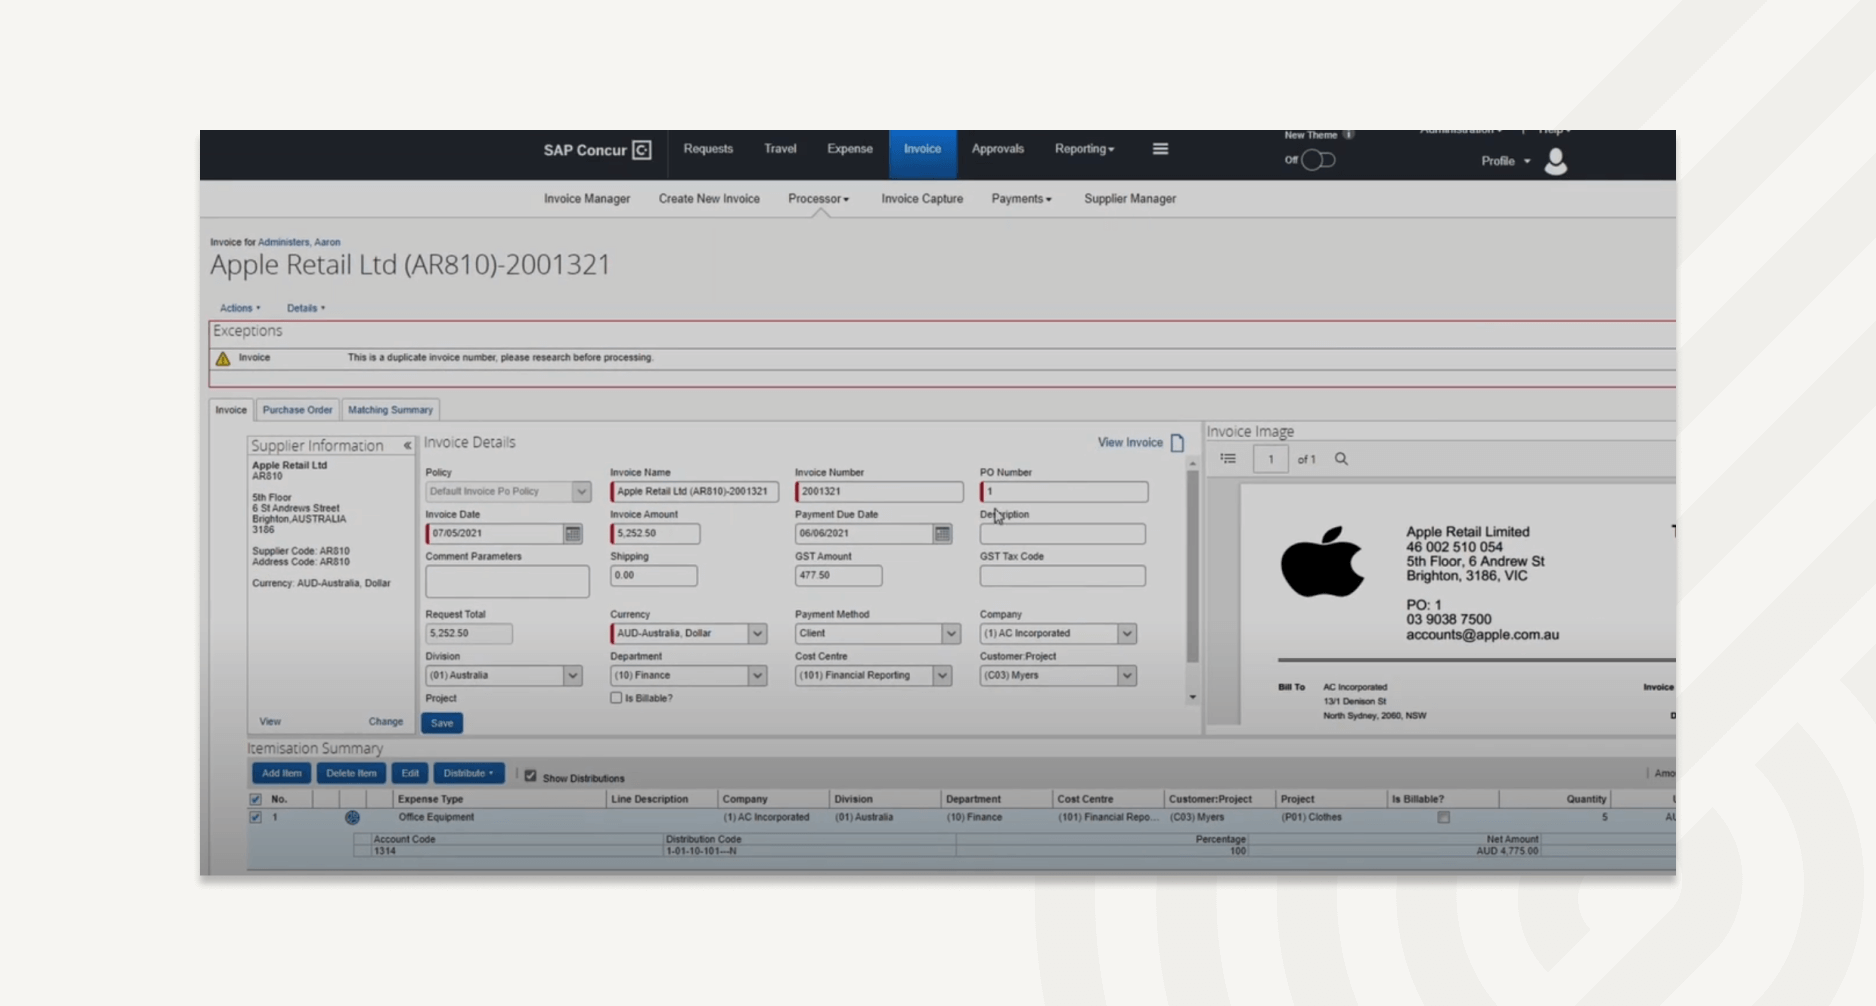1876x1006 pixels.
Task: Open Supplier Manager
Action: (x=1130, y=199)
